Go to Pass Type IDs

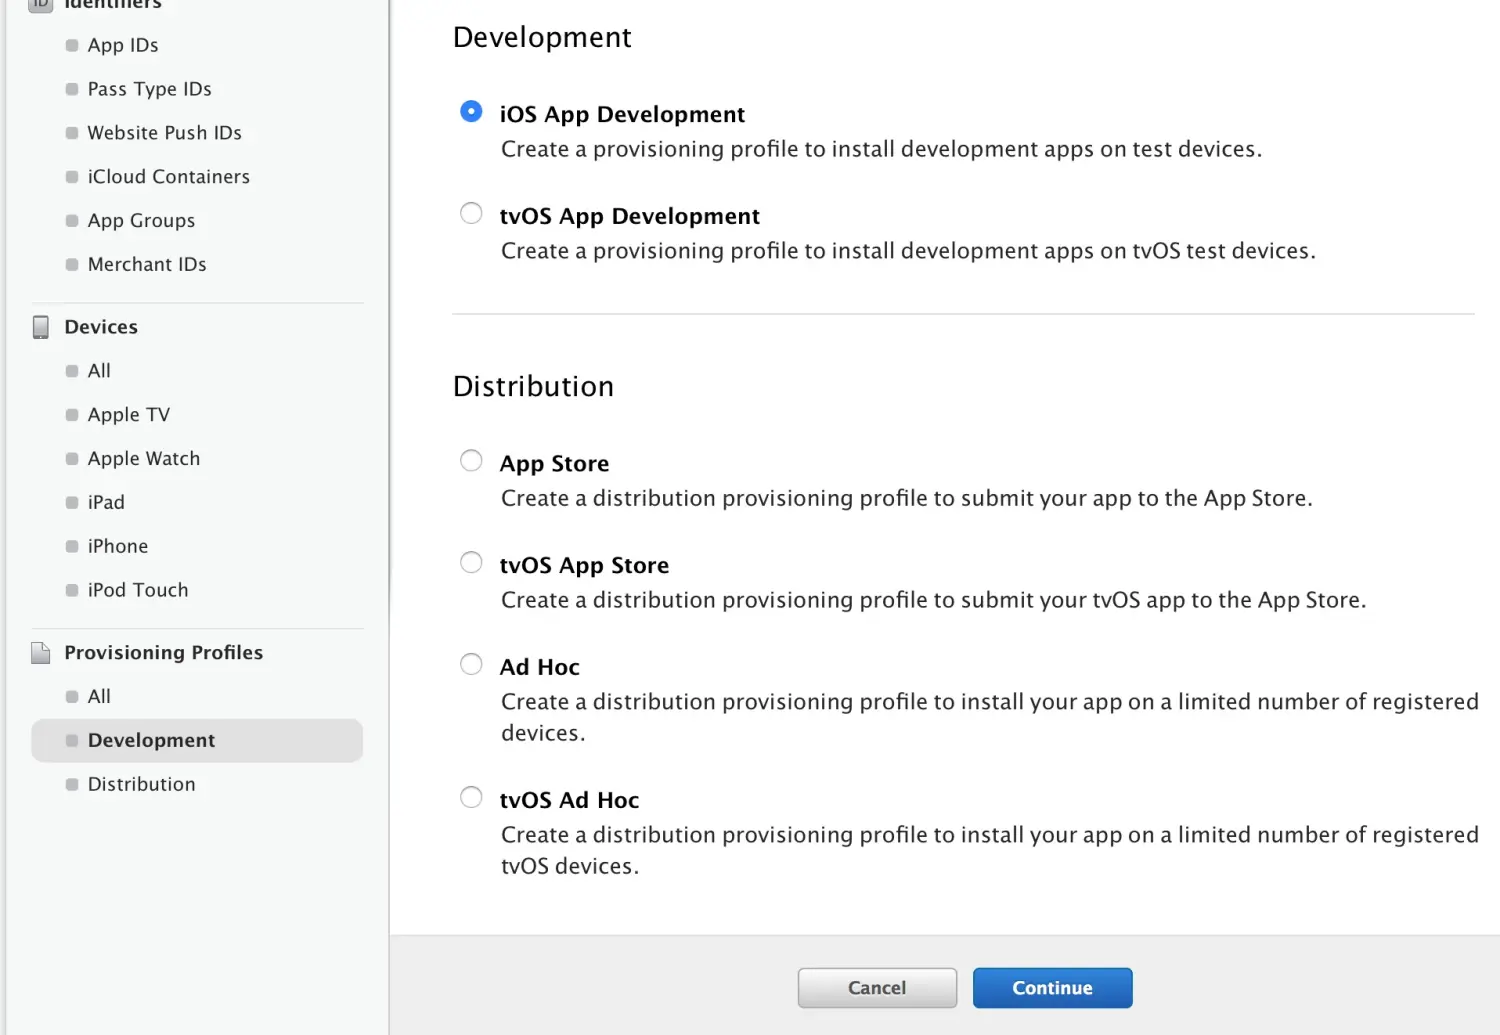click(149, 89)
